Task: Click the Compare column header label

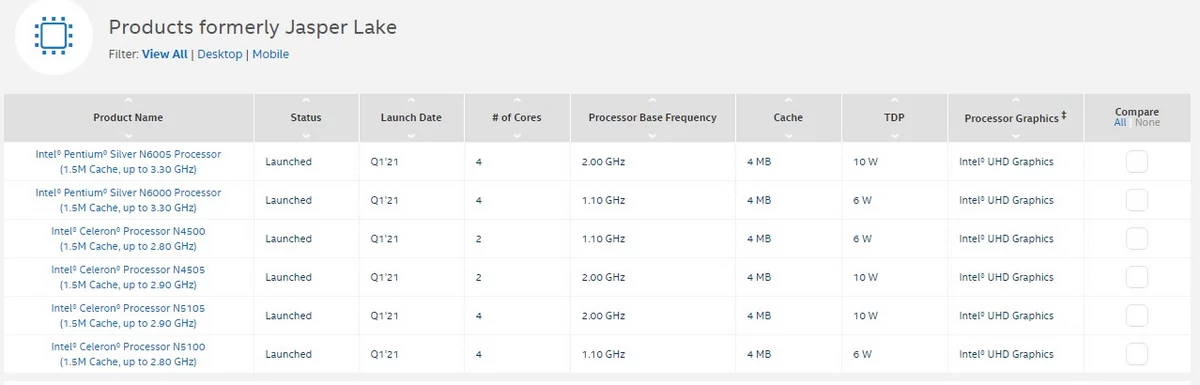Action: (x=1137, y=112)
